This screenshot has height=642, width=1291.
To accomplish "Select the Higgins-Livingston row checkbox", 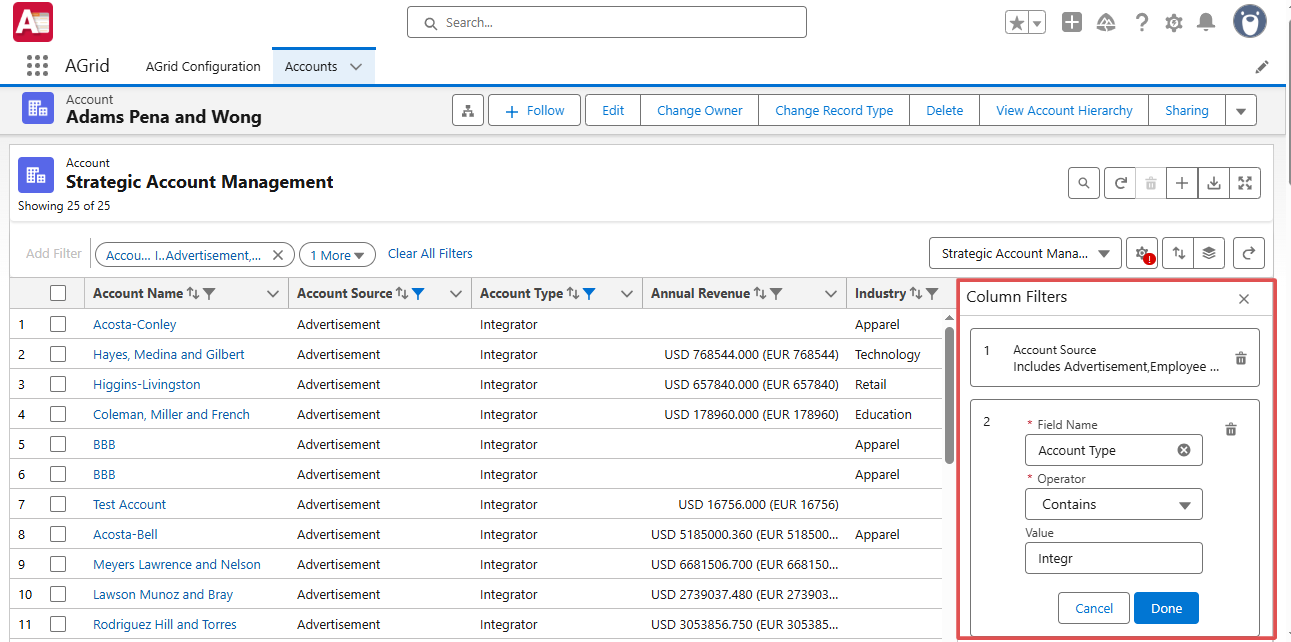I will pos(58,384).
